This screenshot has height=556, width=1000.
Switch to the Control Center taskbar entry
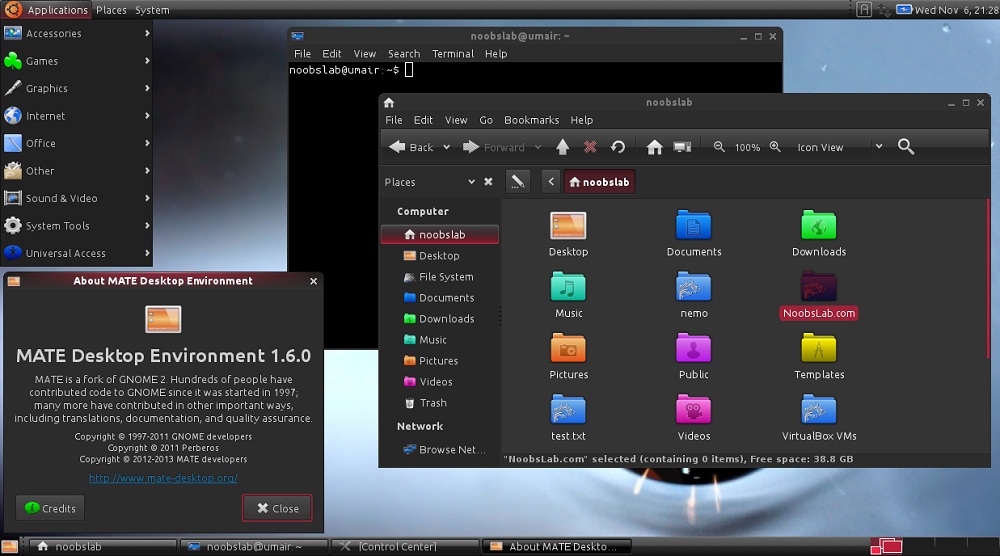click(405, 546)
